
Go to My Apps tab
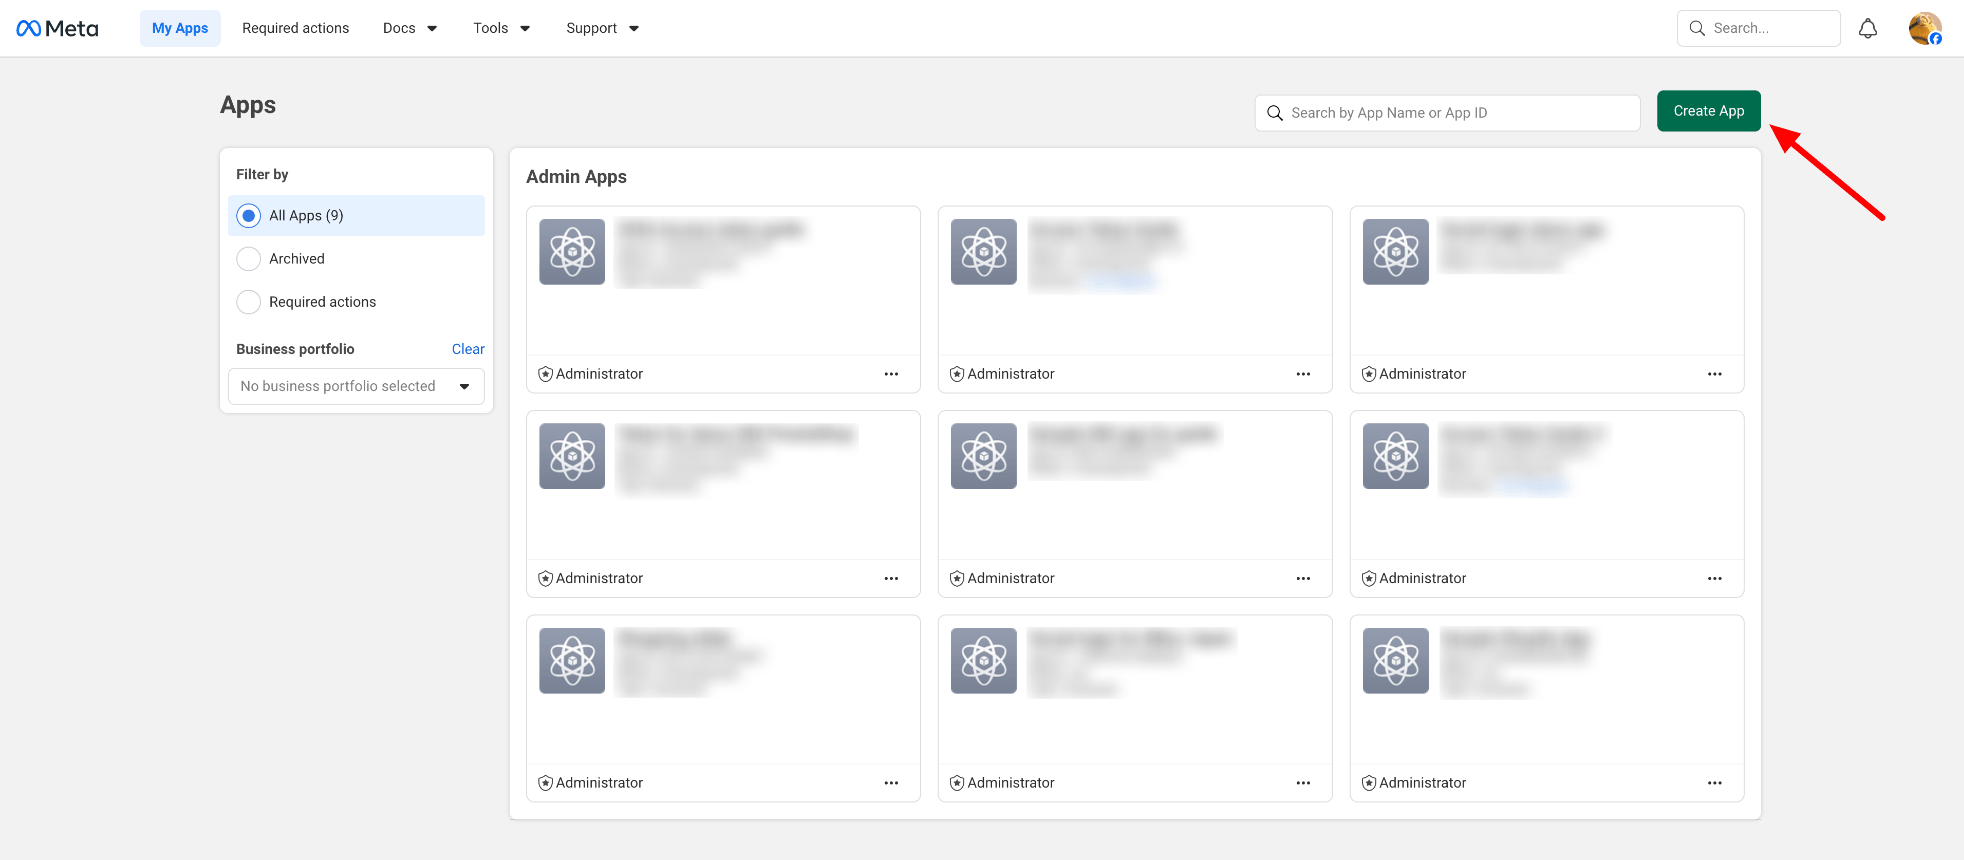(180, 28)
